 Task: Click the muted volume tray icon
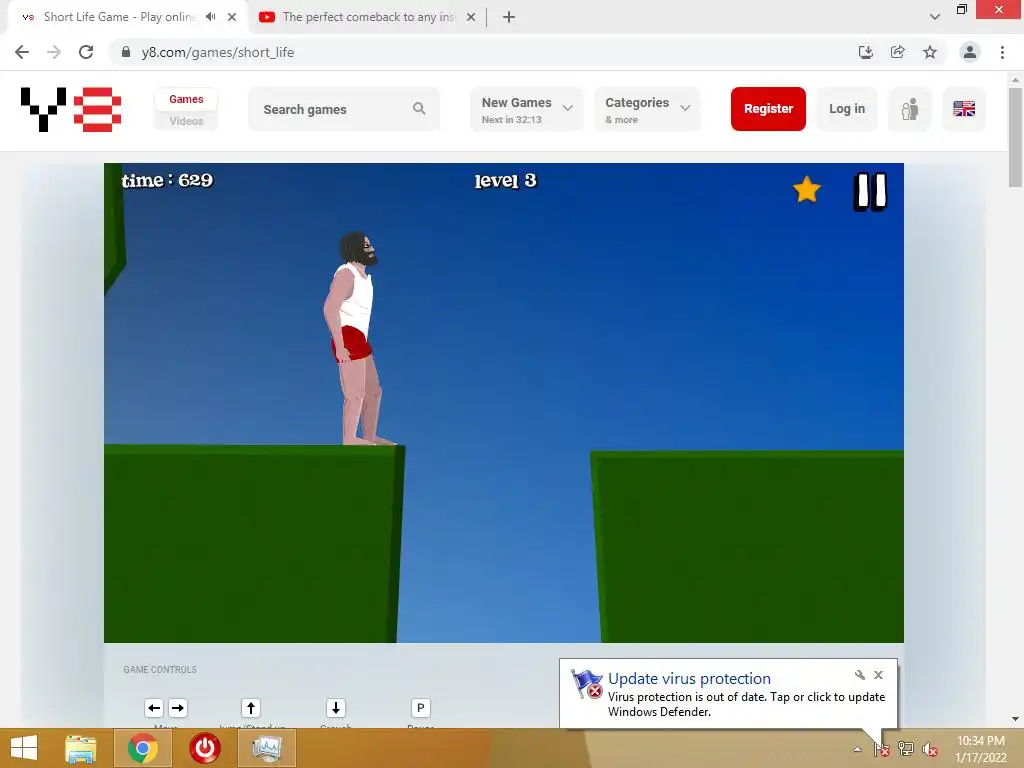930,749
